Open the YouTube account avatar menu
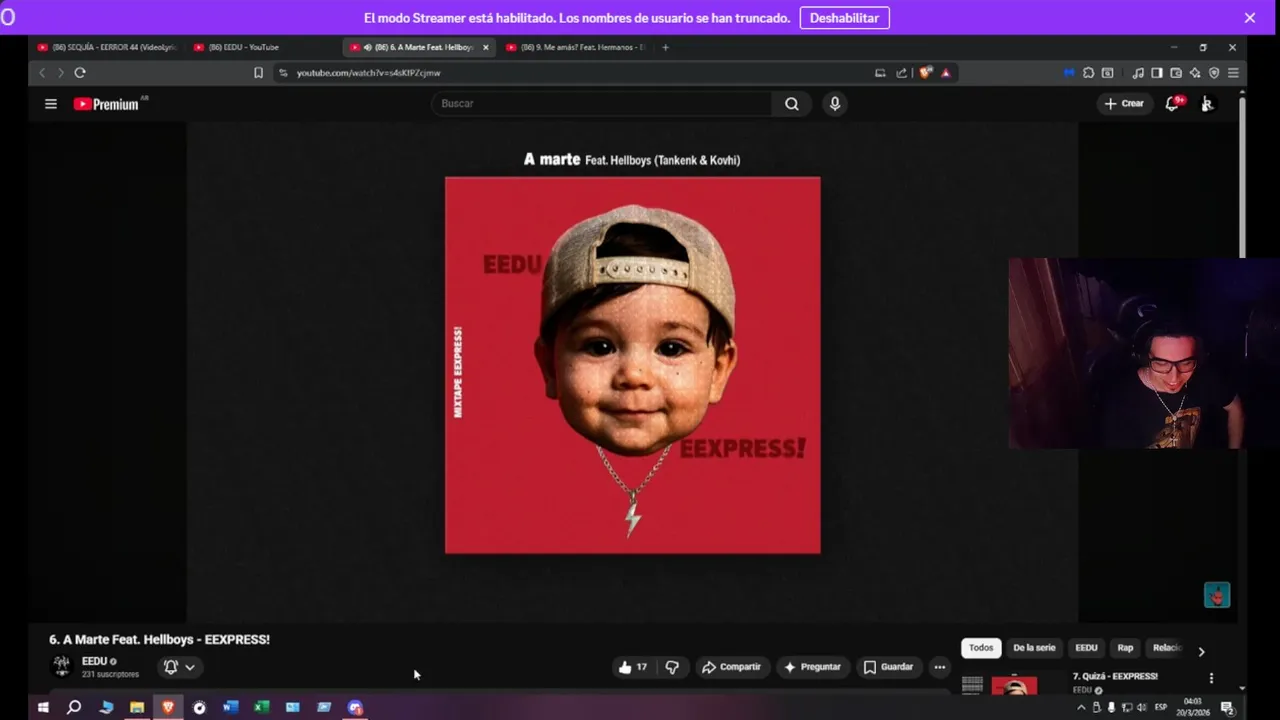Image resolution: width=1280 pixels, height=720 pixels. coord(1207,104)
